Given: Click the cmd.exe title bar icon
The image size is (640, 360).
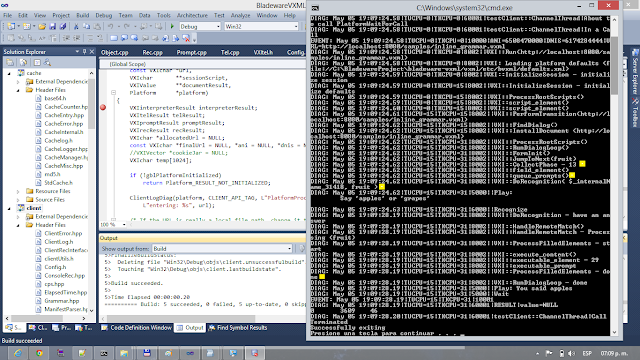Looking at the screenshot, I should [315, 7].
